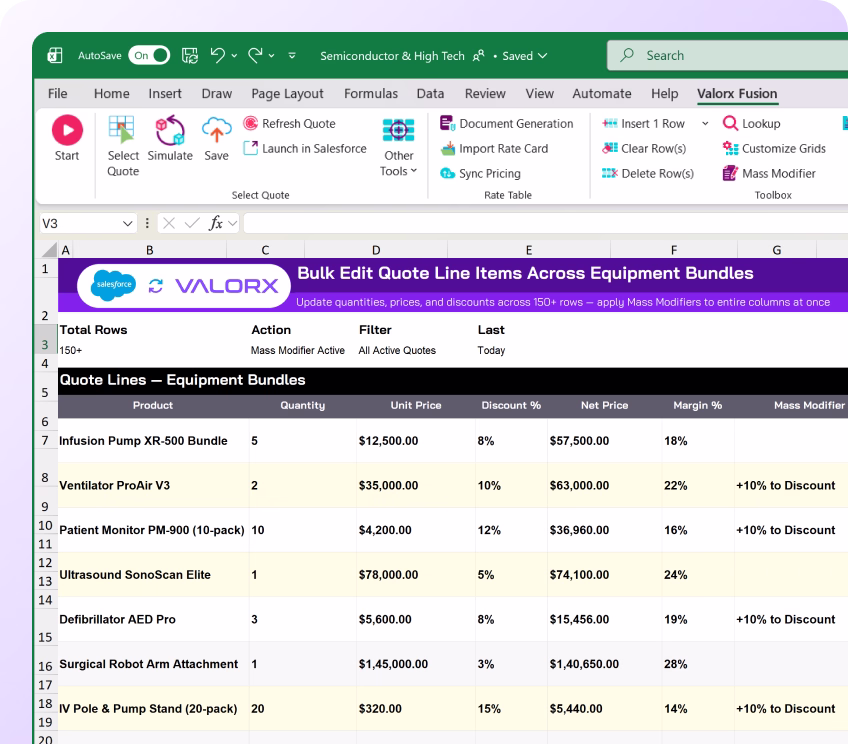Click the 'Mass Modifier Active' cell
The width and height of the screenshot is (848, 744).
point(298,350)
